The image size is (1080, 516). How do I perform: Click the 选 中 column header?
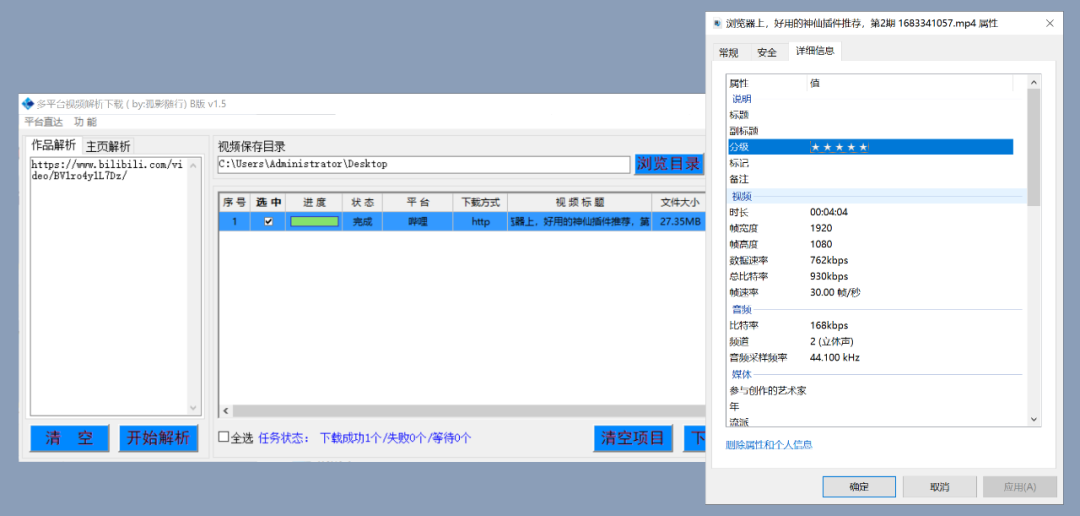tap(268, 203)
